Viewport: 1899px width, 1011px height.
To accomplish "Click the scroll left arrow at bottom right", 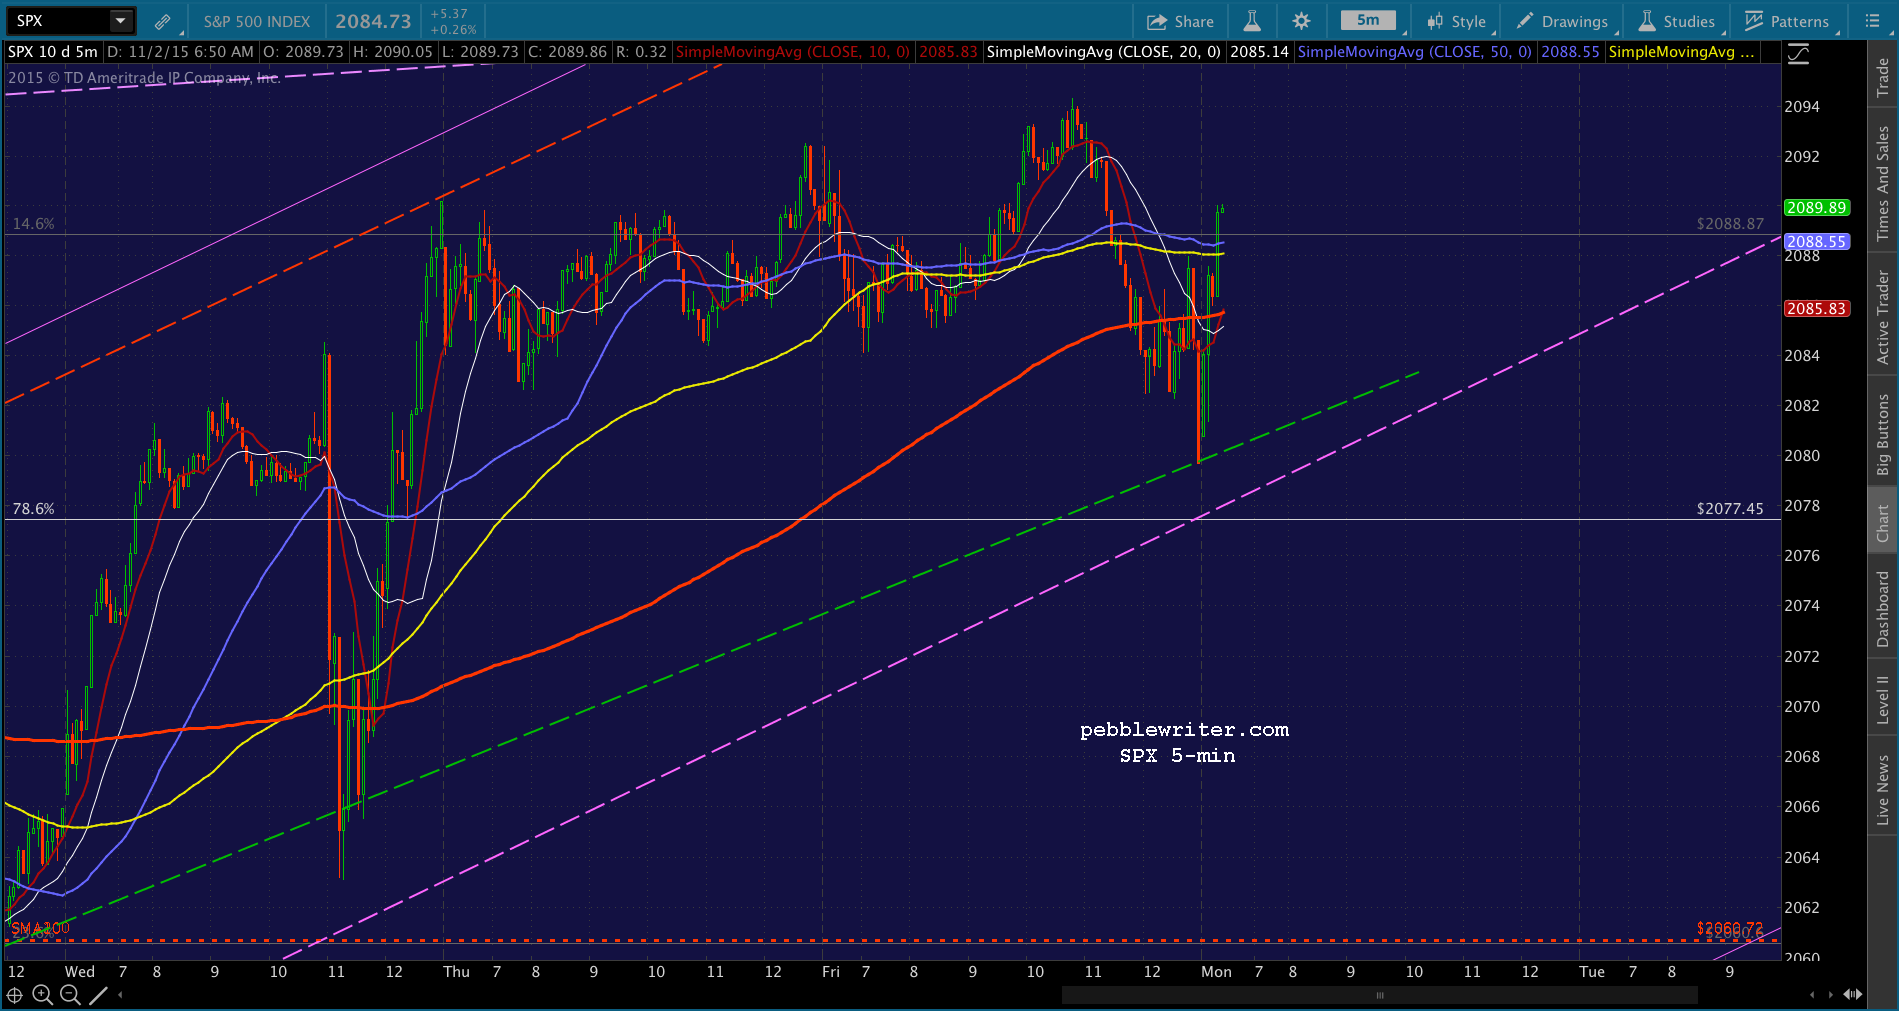I will (1812, 995).
